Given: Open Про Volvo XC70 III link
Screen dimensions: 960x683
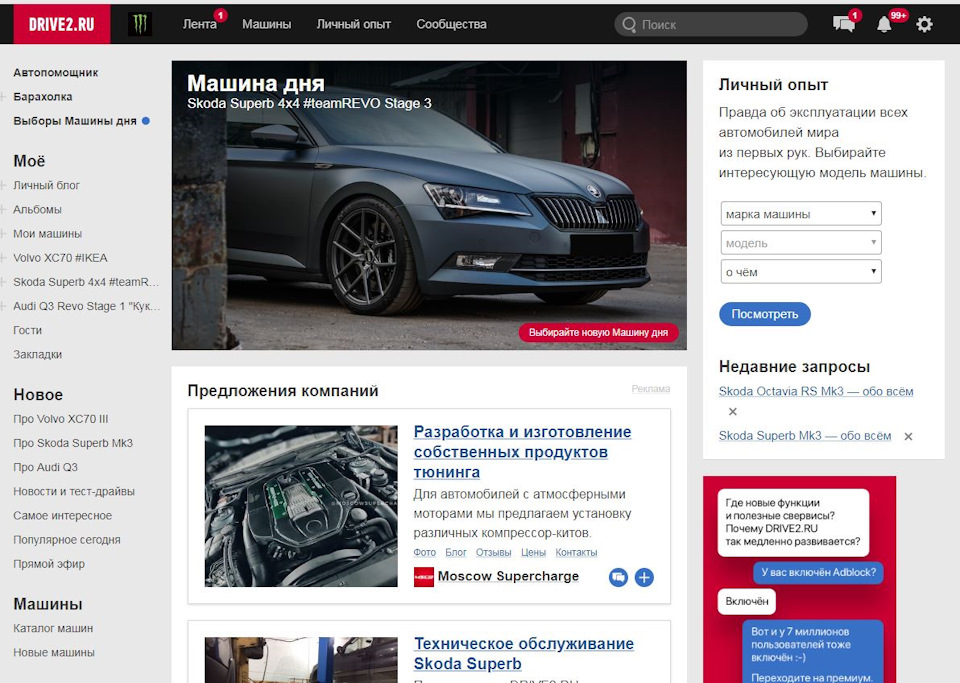Looking at the screenshot, I should coord(61,419).
